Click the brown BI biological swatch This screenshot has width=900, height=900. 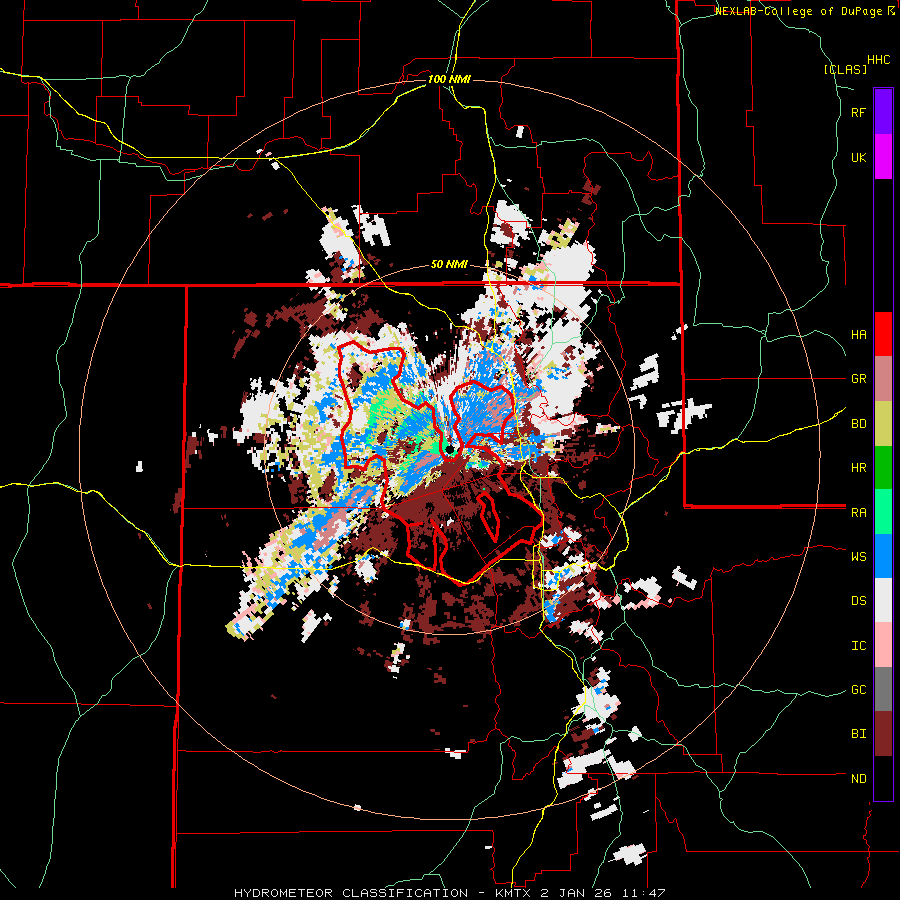(883, 734)
